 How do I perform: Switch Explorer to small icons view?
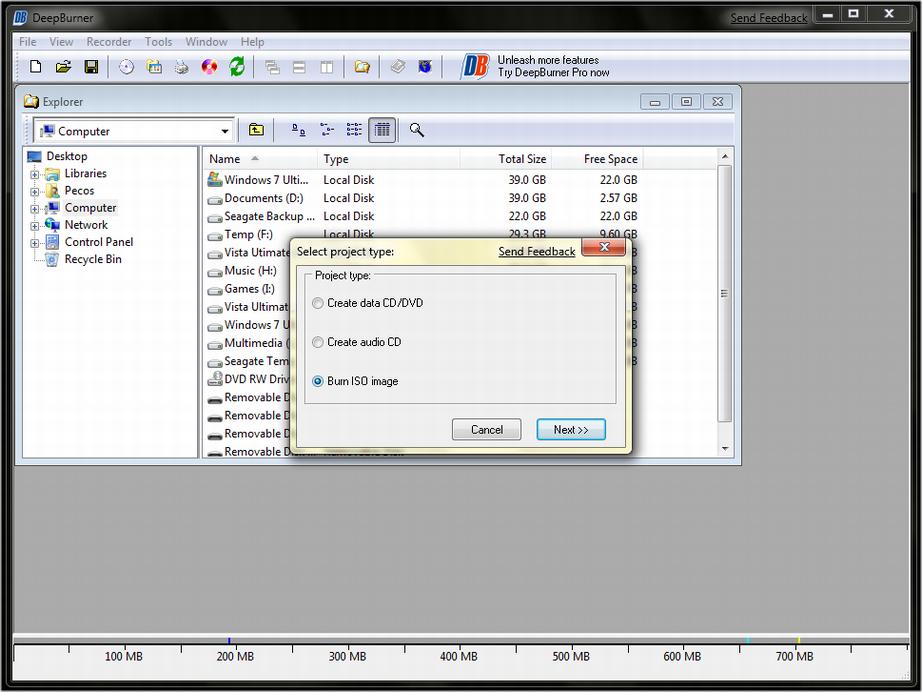click(326, 130)
